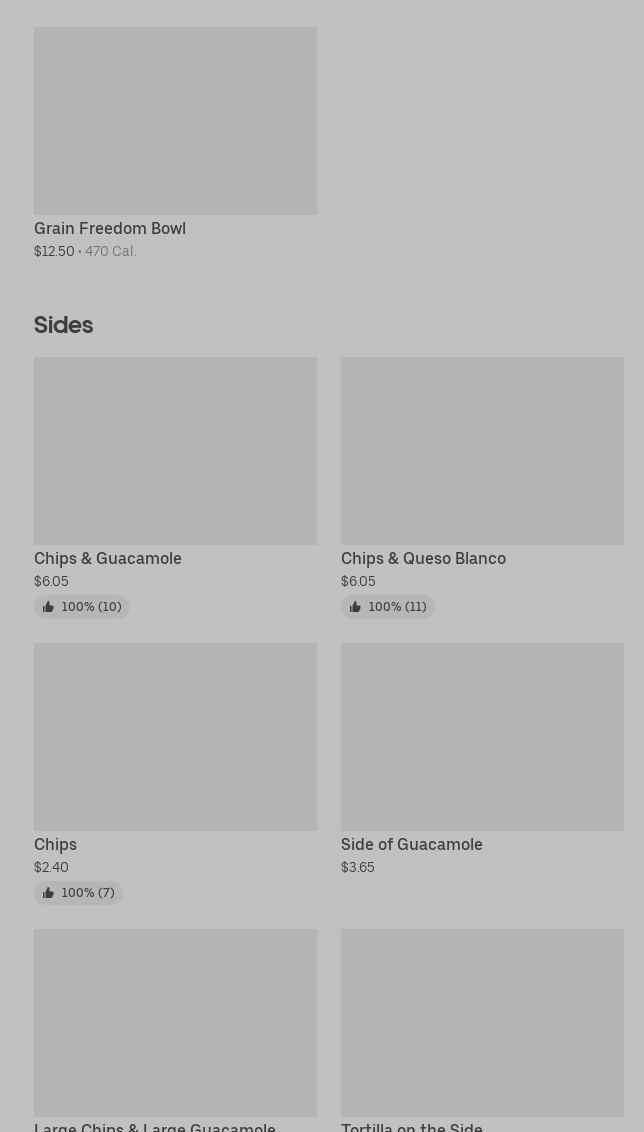Select Side of Guacamole item name
The height and width of the screenshot is (1132, 644).
pos(412,844)
